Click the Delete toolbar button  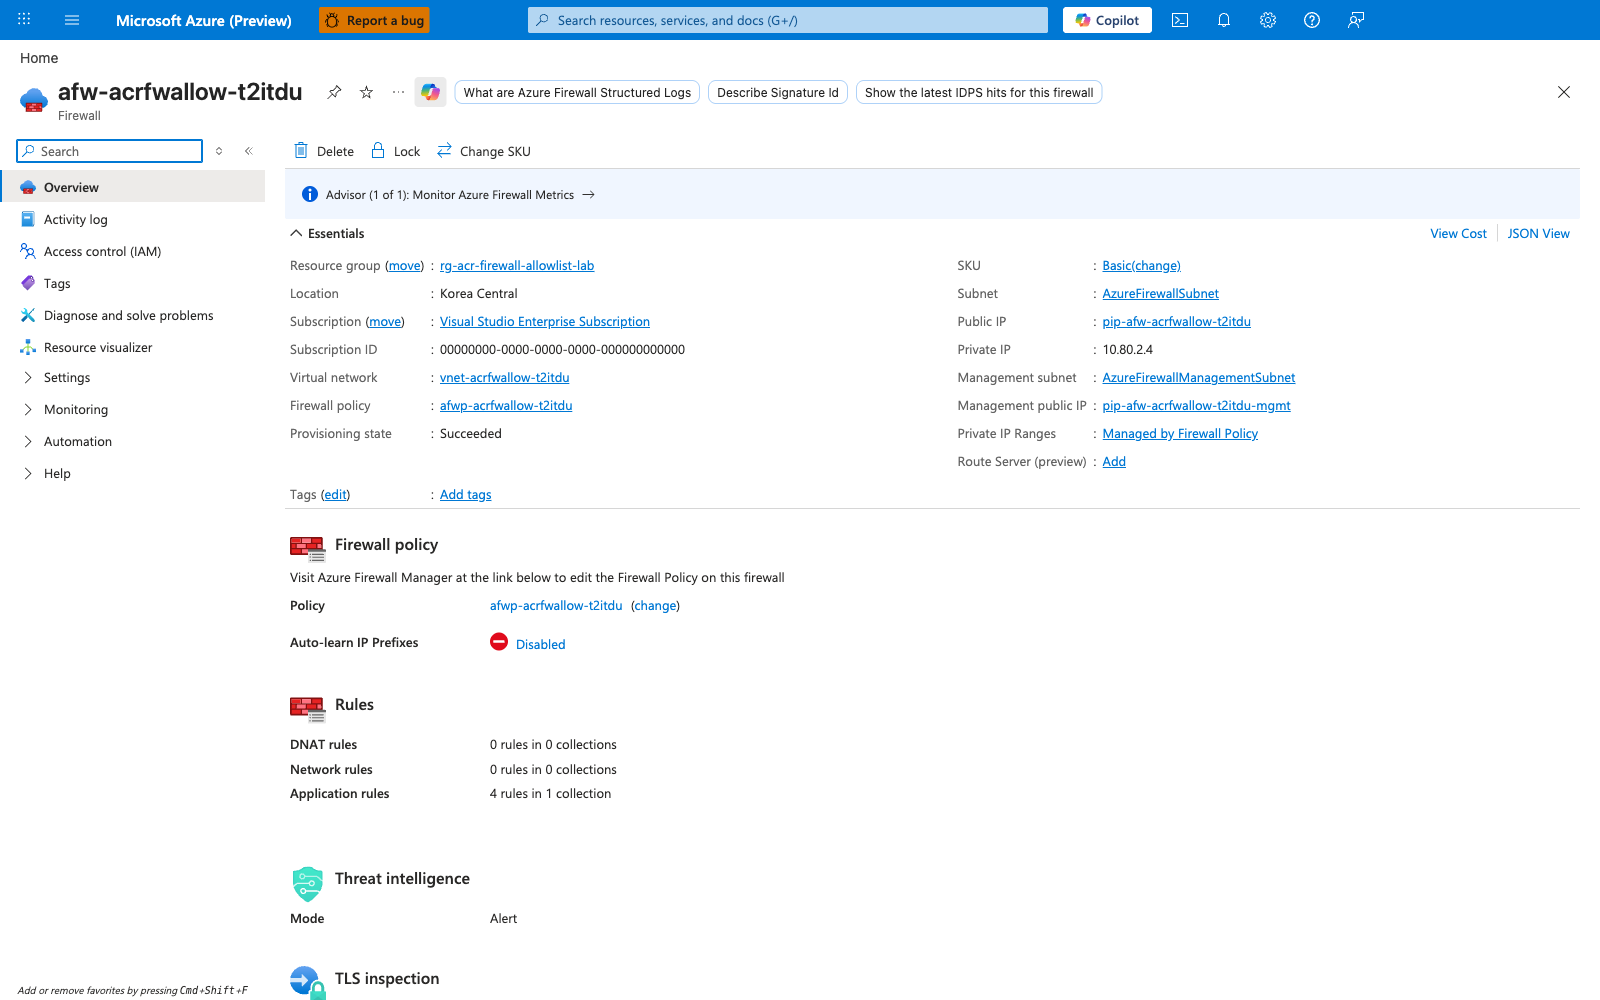[x=323, y=151]
